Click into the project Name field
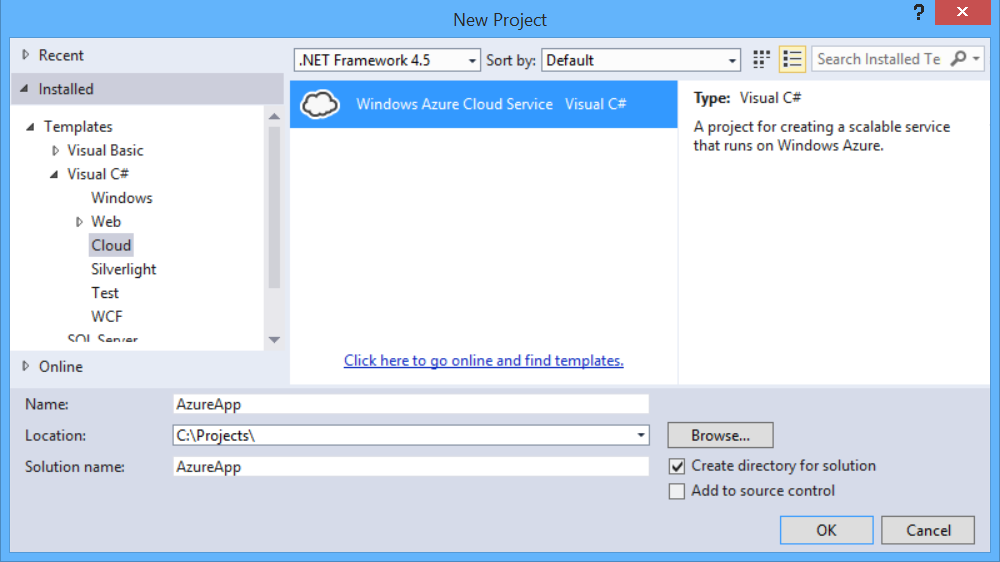The image size is (1000, 562). tap(410, 405)
